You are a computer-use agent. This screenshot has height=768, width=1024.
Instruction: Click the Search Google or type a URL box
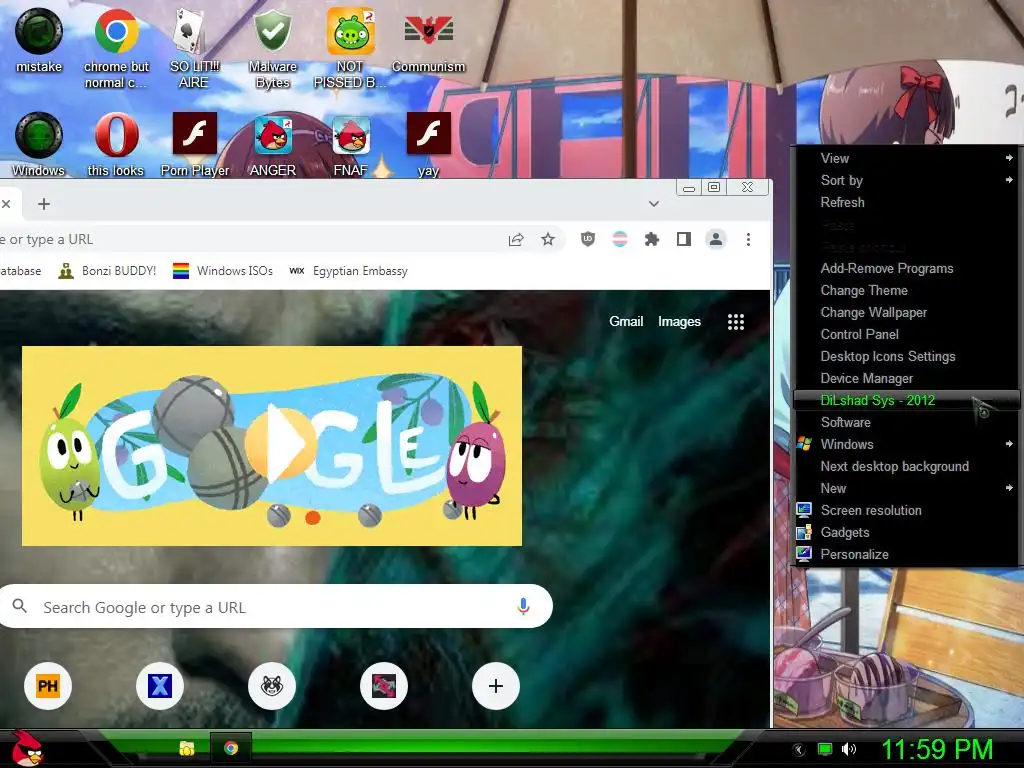[x=274, y=607]
